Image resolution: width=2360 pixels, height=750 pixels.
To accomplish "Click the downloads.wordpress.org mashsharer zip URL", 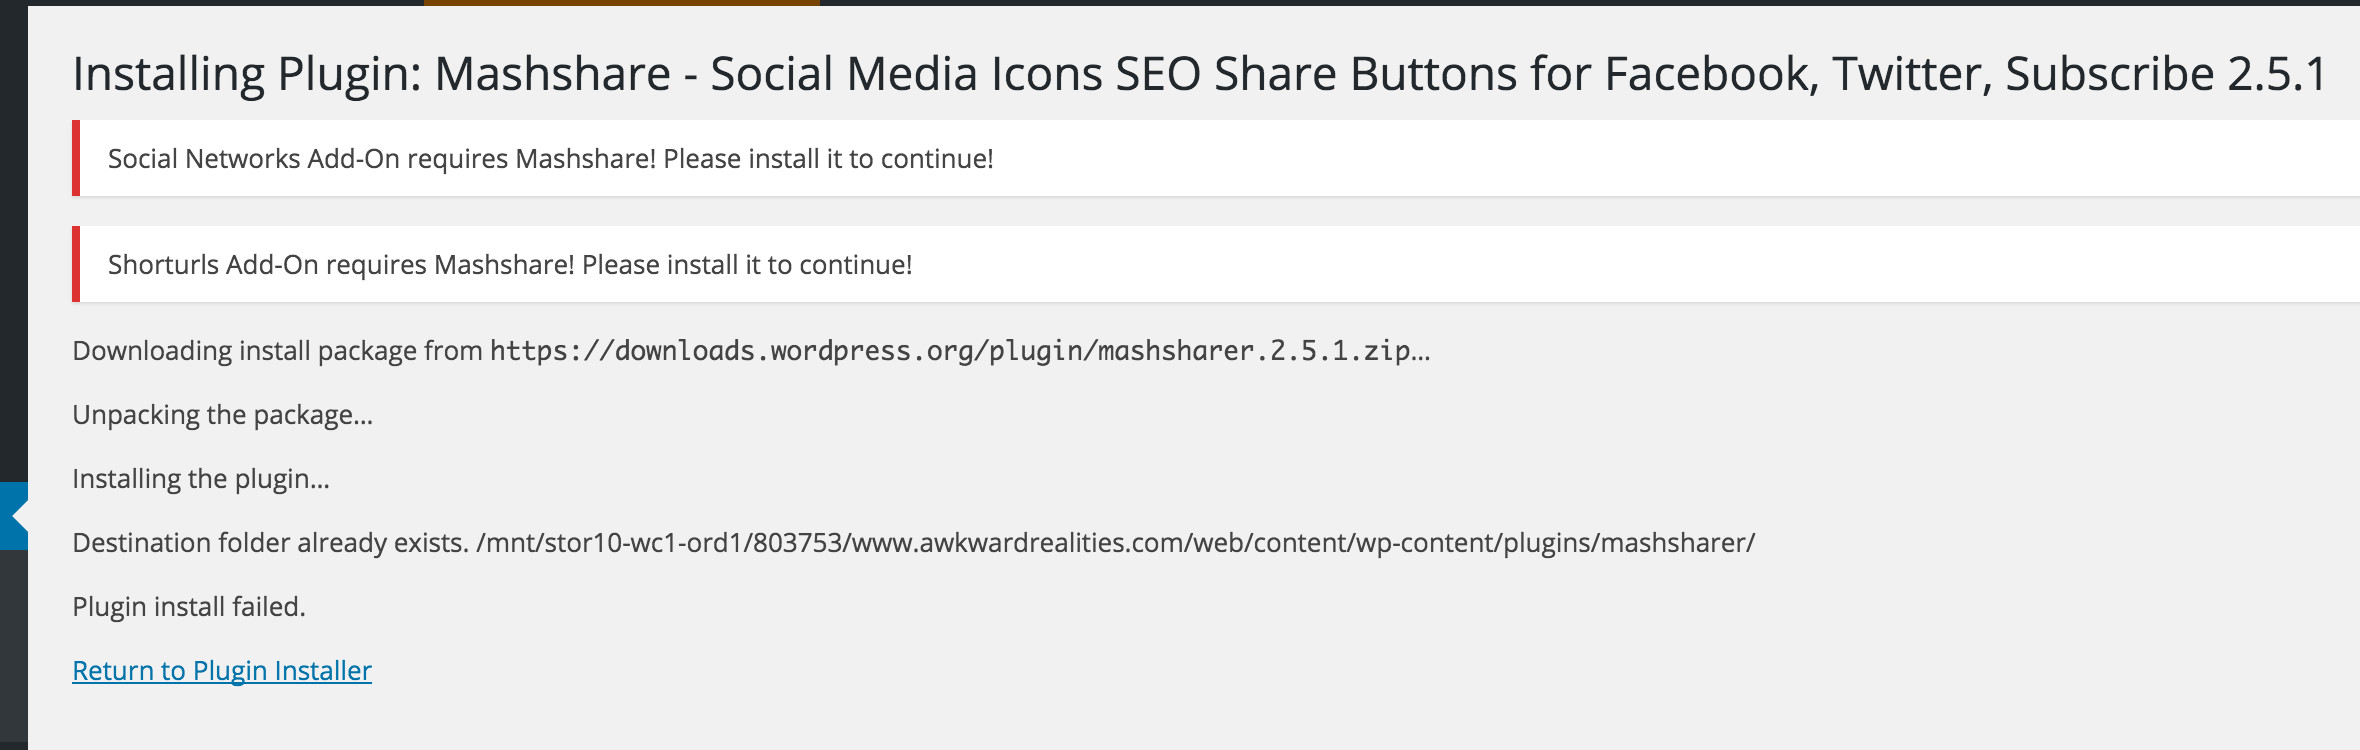I will 950,351.
